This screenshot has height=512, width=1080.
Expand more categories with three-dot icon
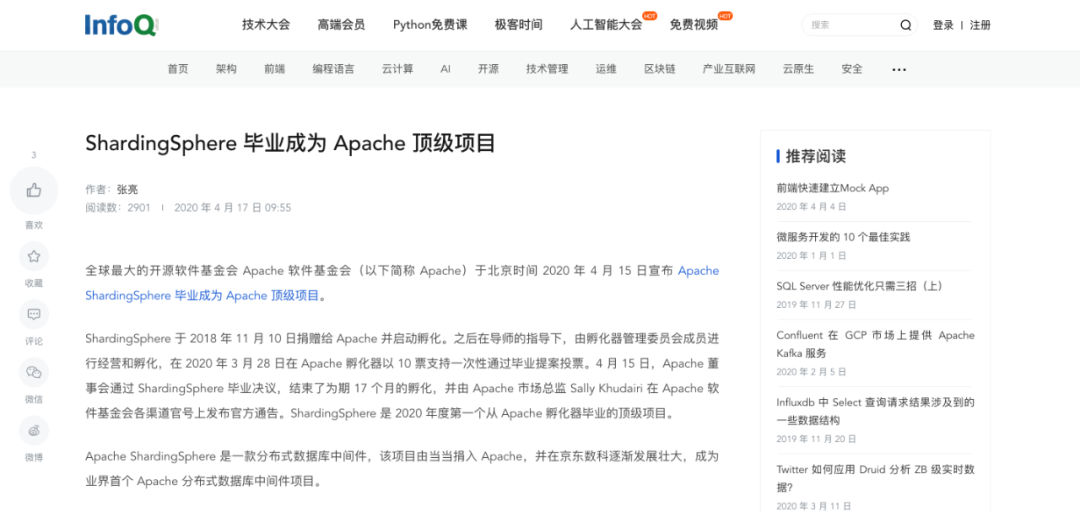pos(899,70)
